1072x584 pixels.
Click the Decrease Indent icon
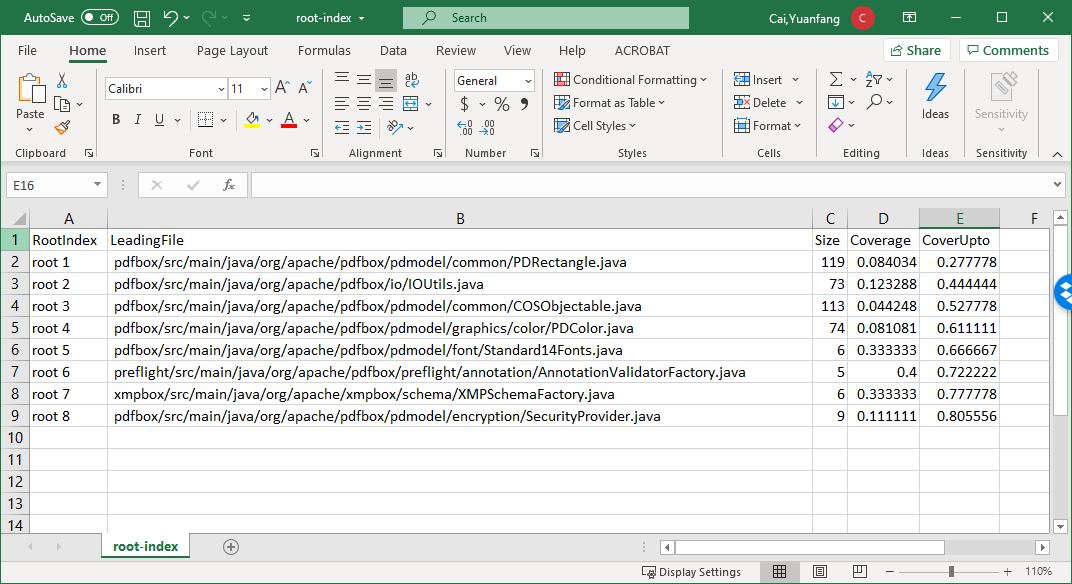[342, 127]
